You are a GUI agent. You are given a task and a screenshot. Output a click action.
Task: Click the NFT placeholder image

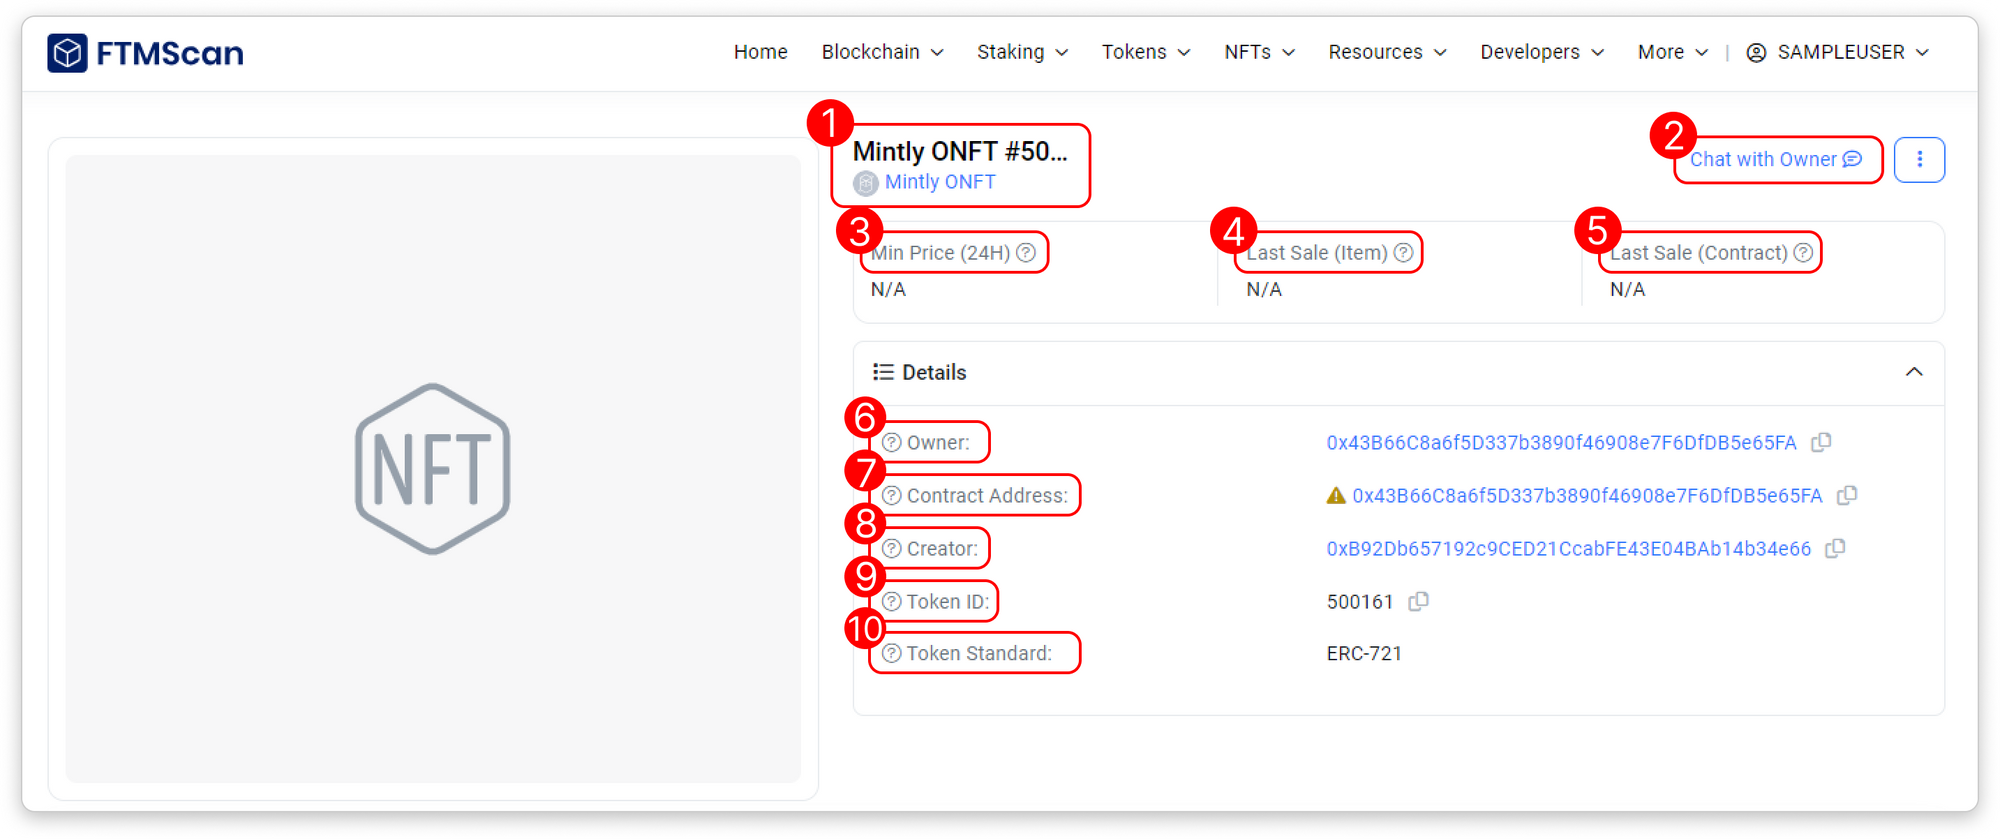[433, 468]
